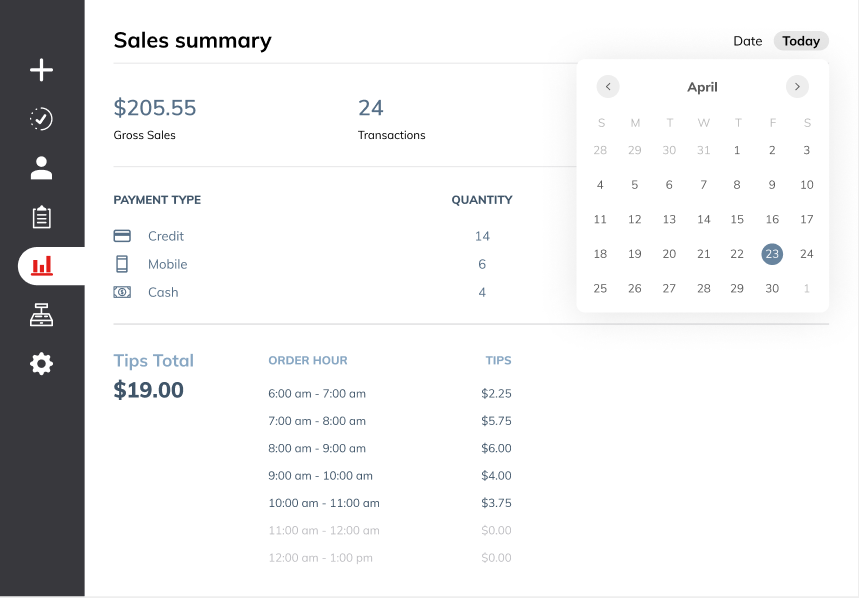
Task: Select April 25 in the calendar
Action: [600, 288]
